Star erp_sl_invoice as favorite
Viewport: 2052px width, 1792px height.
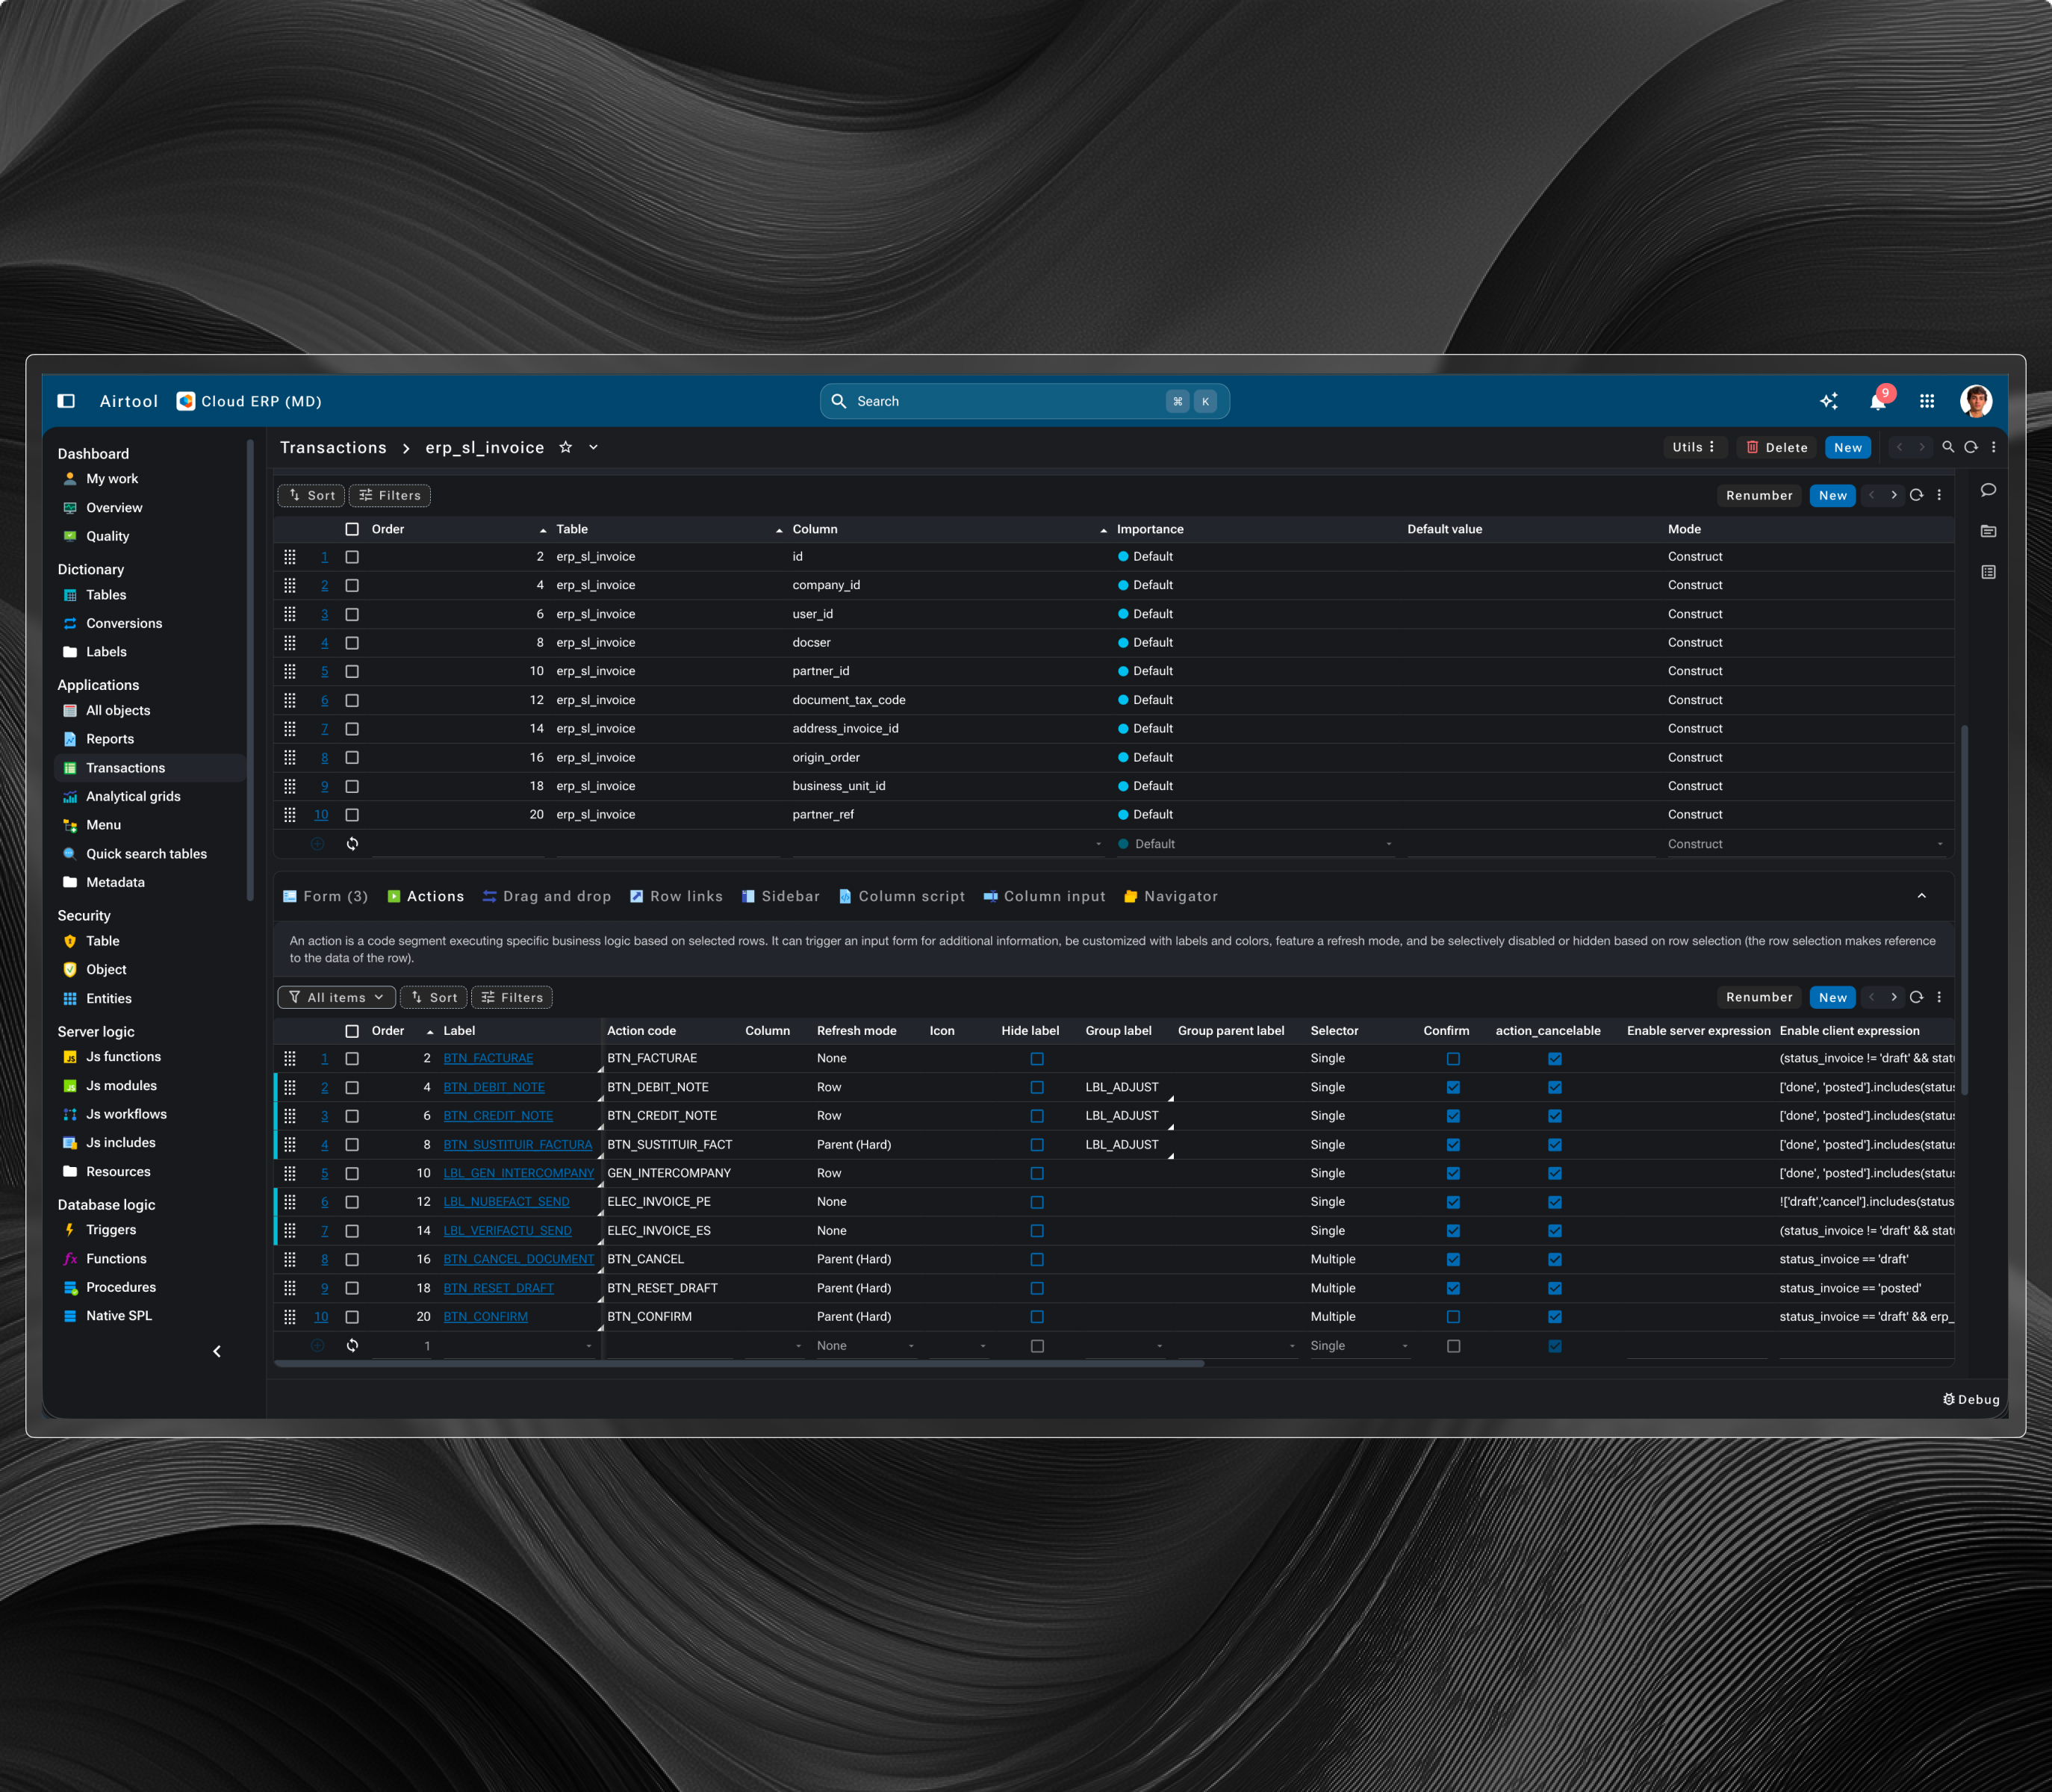tap(565, 448)
